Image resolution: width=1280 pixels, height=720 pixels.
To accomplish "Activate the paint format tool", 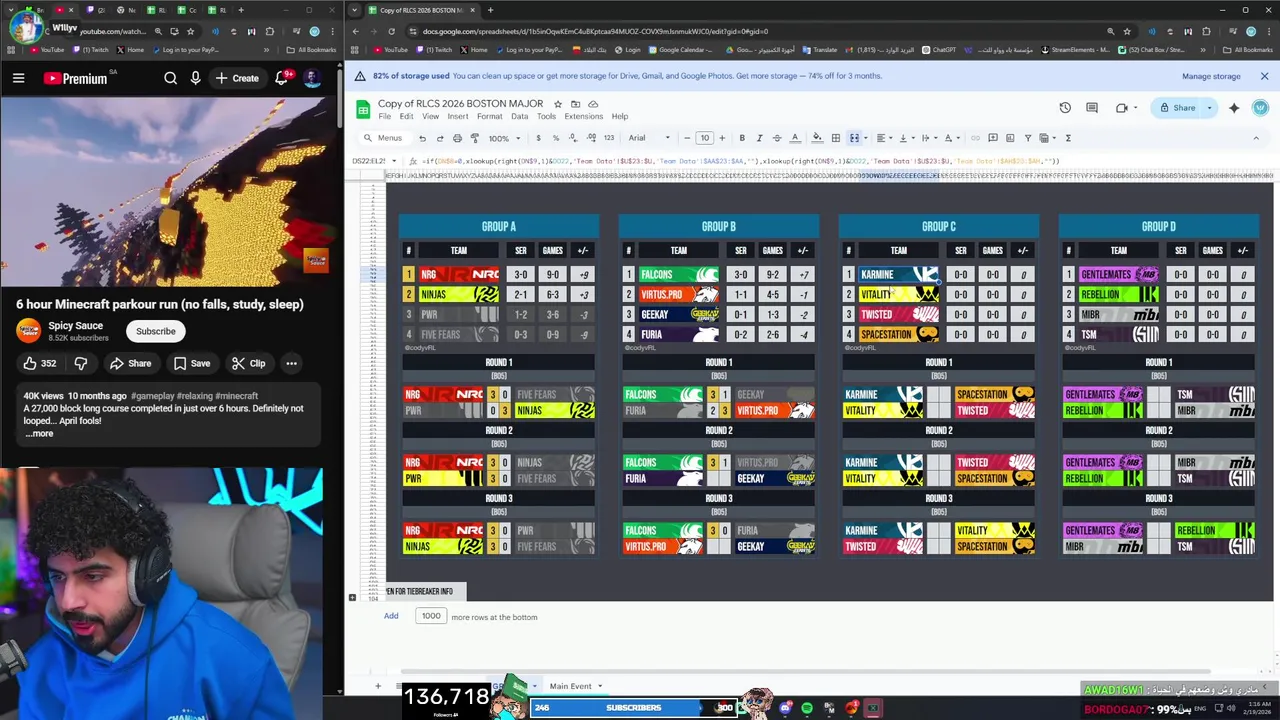I will [474, 138].
